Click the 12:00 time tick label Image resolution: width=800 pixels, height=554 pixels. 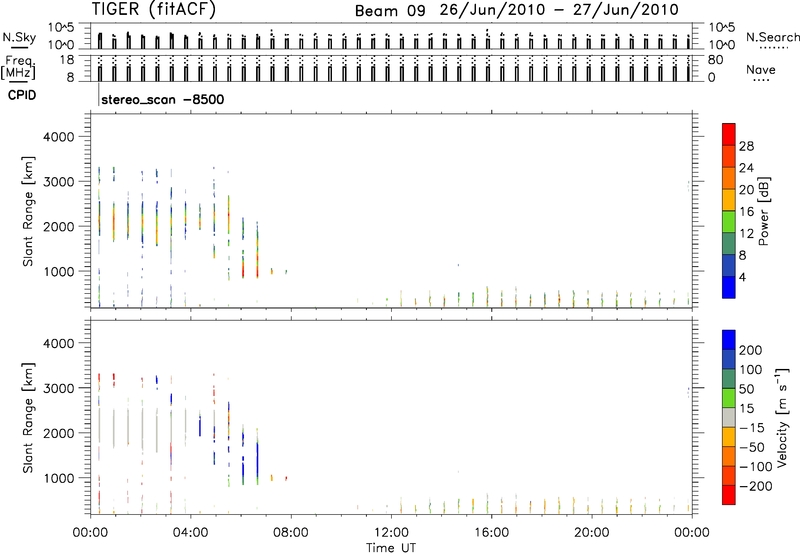(x=391, y=533)
